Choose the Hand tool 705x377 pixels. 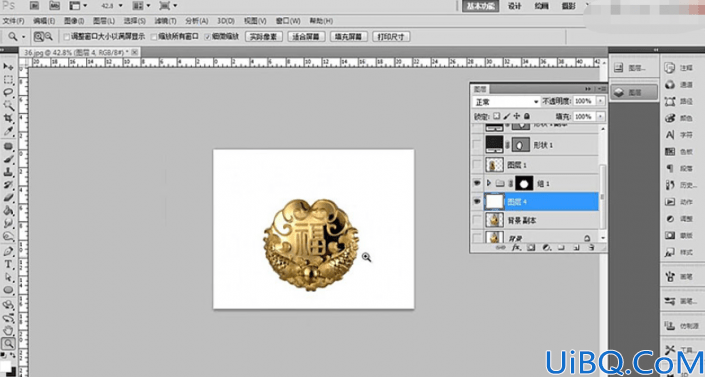tap(8, 331)
